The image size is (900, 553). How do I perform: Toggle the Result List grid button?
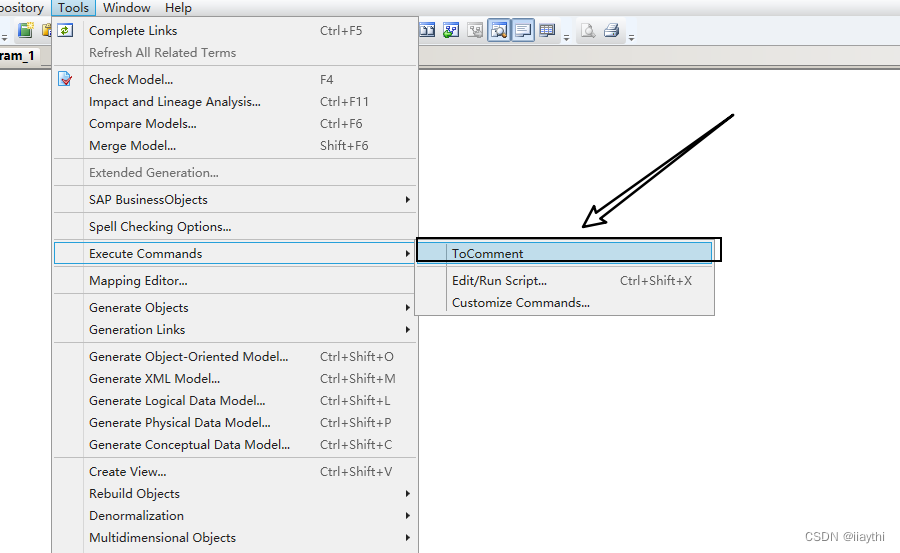547,31
